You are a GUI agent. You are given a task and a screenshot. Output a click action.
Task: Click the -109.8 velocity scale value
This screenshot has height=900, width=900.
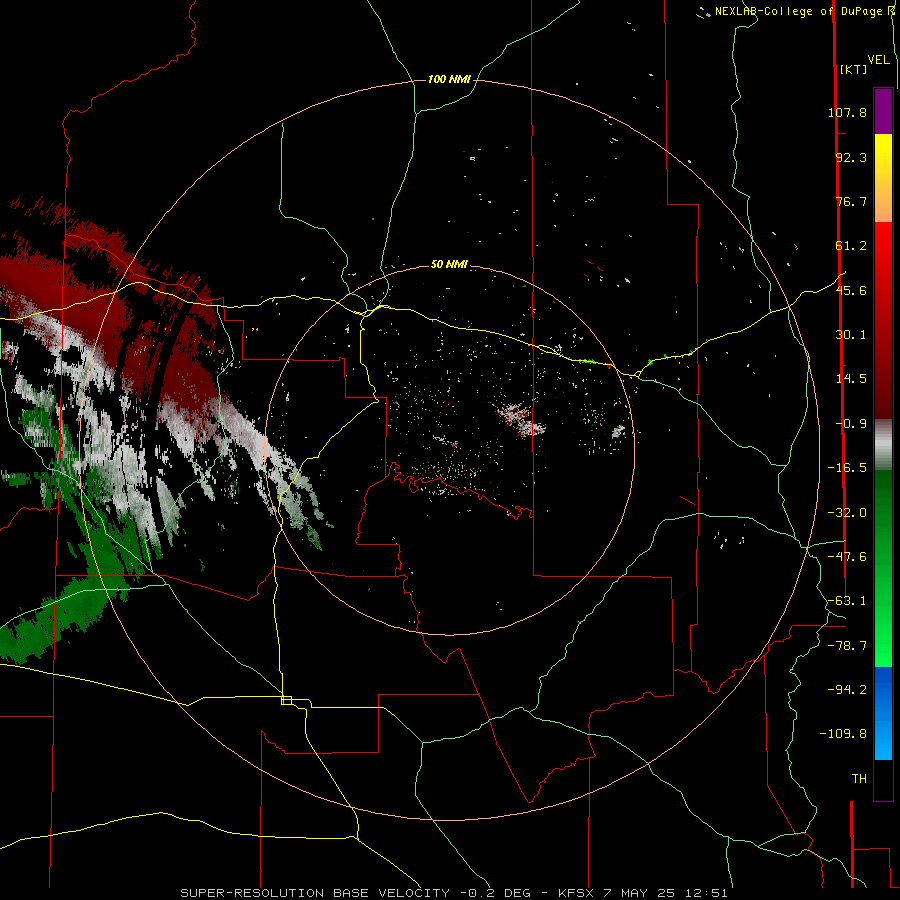[843, 734]
